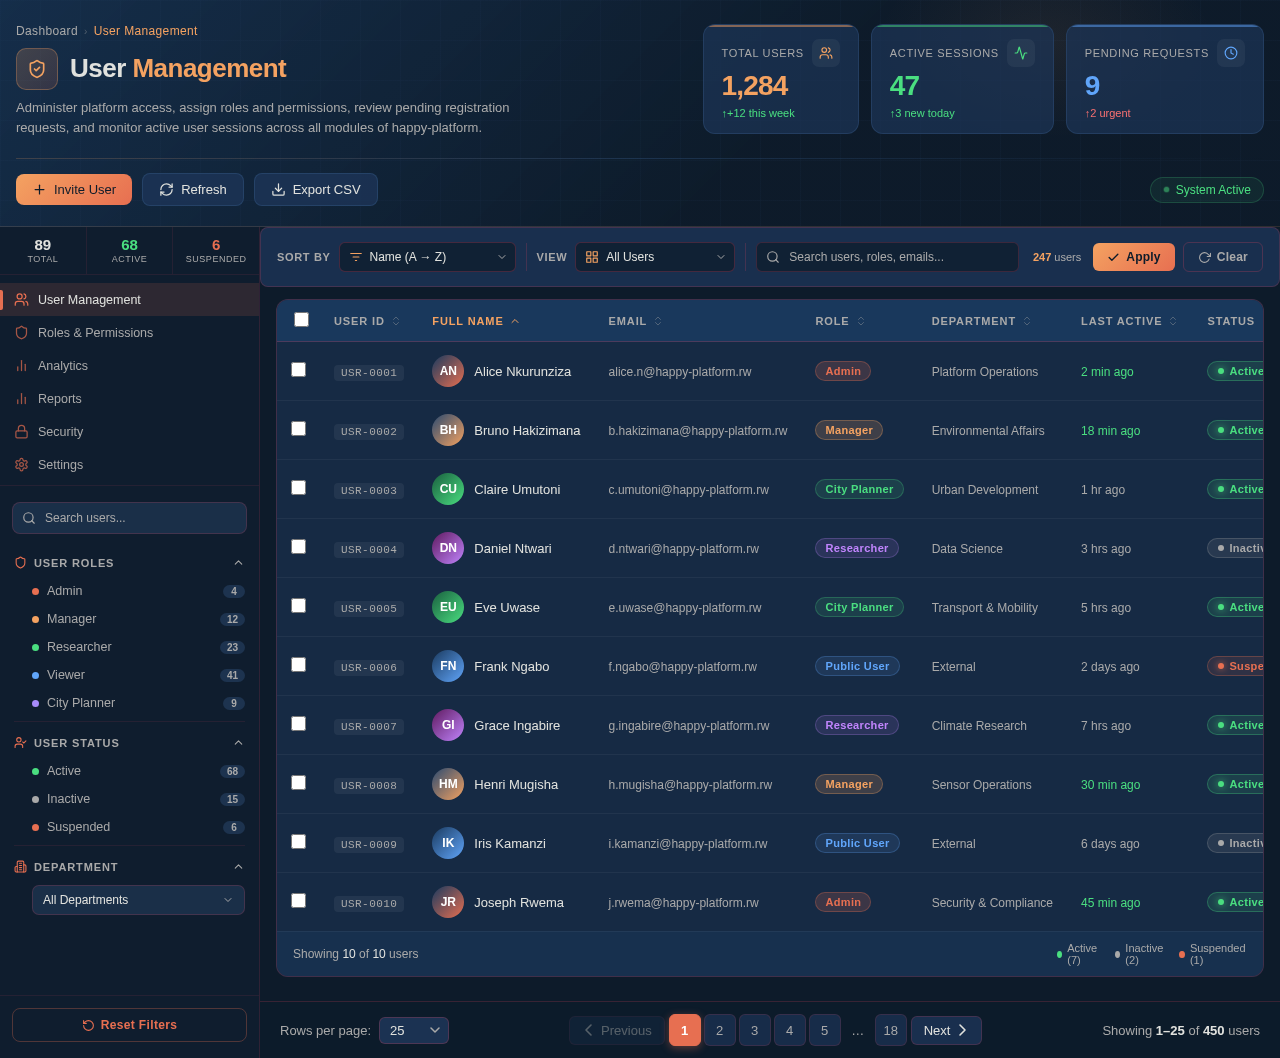Filter by City Planner role in sidebar
1280x1058 pixels.
tap(138, 703)
